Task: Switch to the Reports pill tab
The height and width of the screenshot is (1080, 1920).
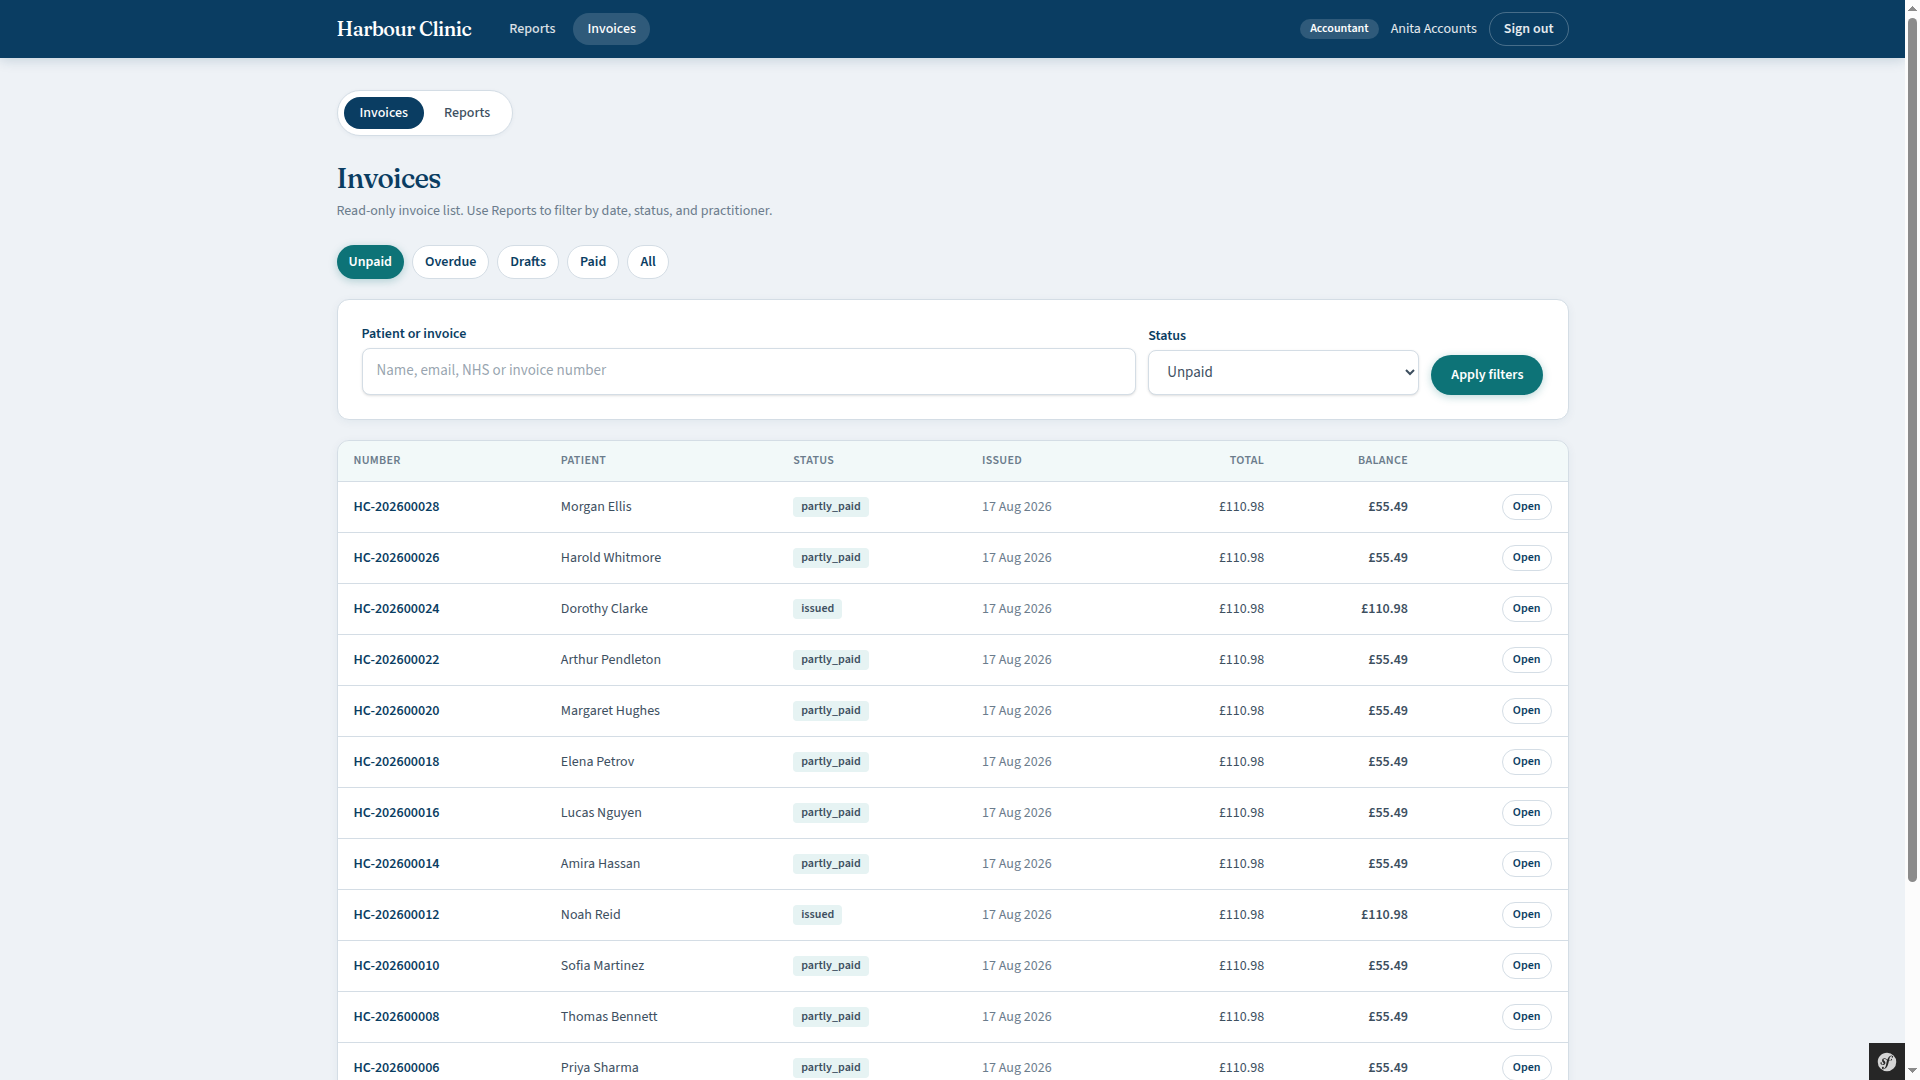Action: (x=467, y=113)
